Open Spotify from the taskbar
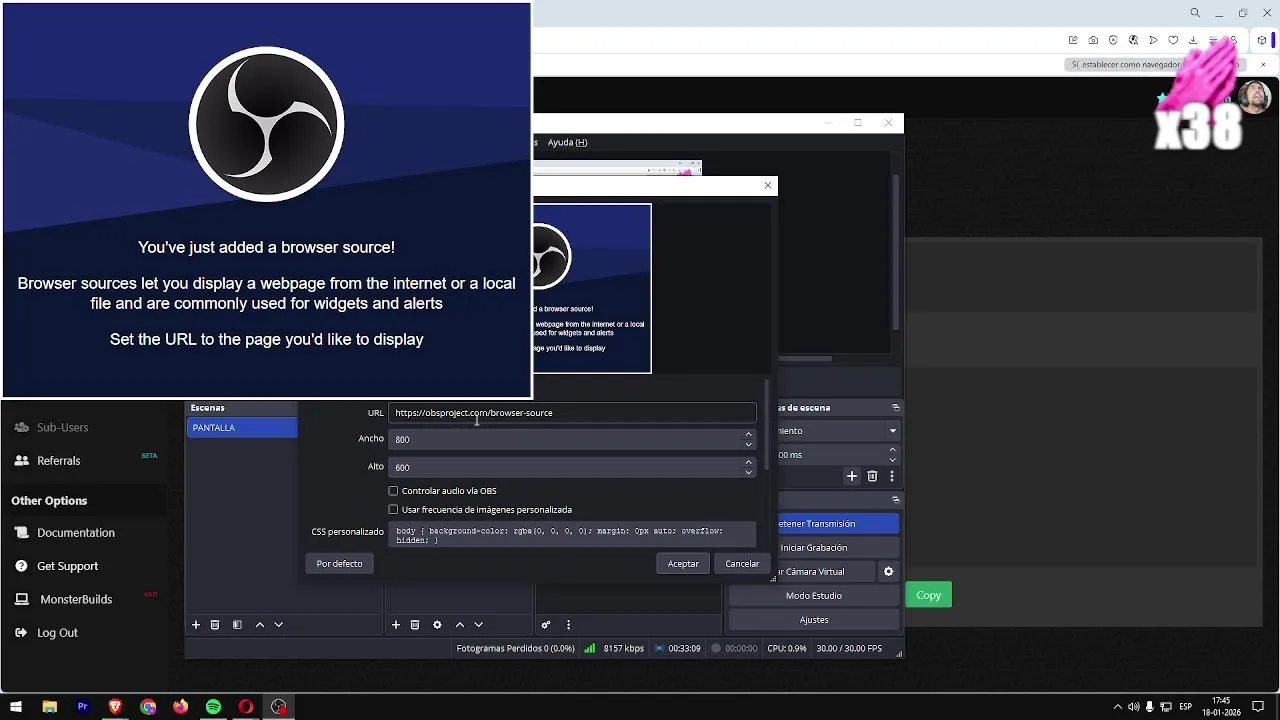Screen dimensions: 1280x720 (x=213, y=707)
